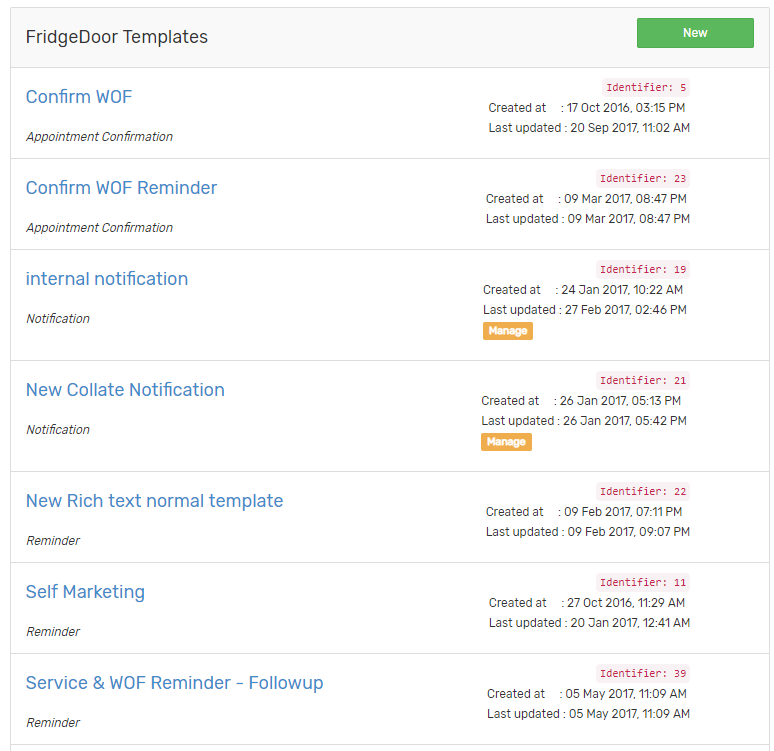Click the Identifier: 11 badge
Viewport: 774px width, 751px height.
643,583
